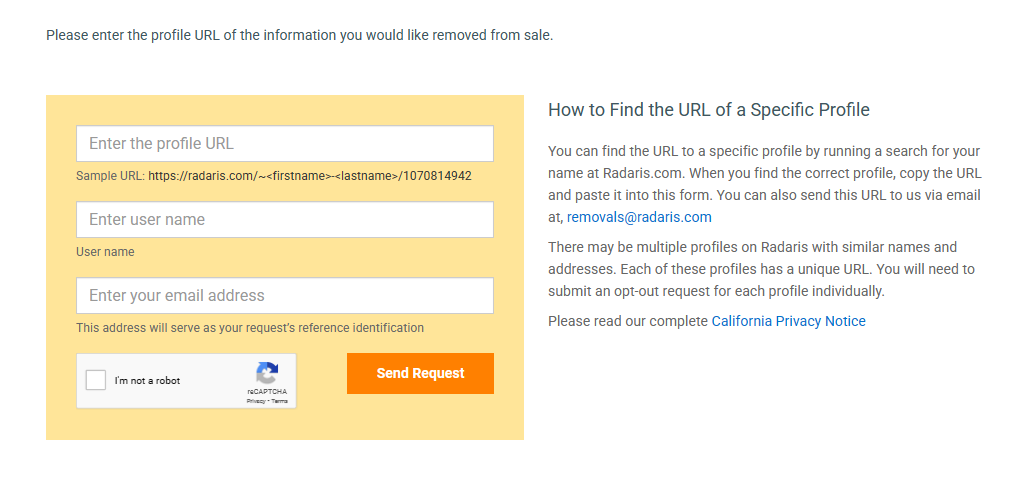
Task: Click the reference identification hint text
Action: [x=250, y=328]
